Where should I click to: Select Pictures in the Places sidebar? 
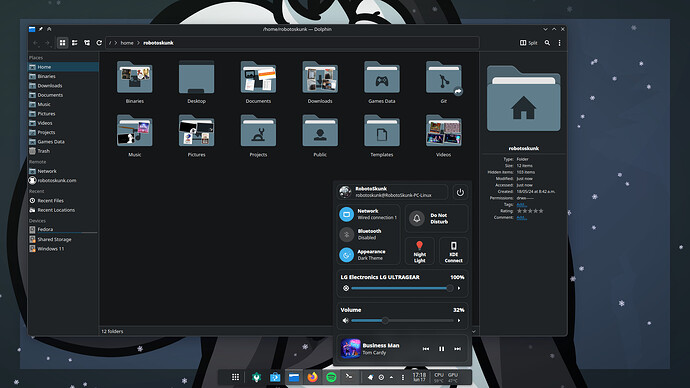click(x=63, y=113)
